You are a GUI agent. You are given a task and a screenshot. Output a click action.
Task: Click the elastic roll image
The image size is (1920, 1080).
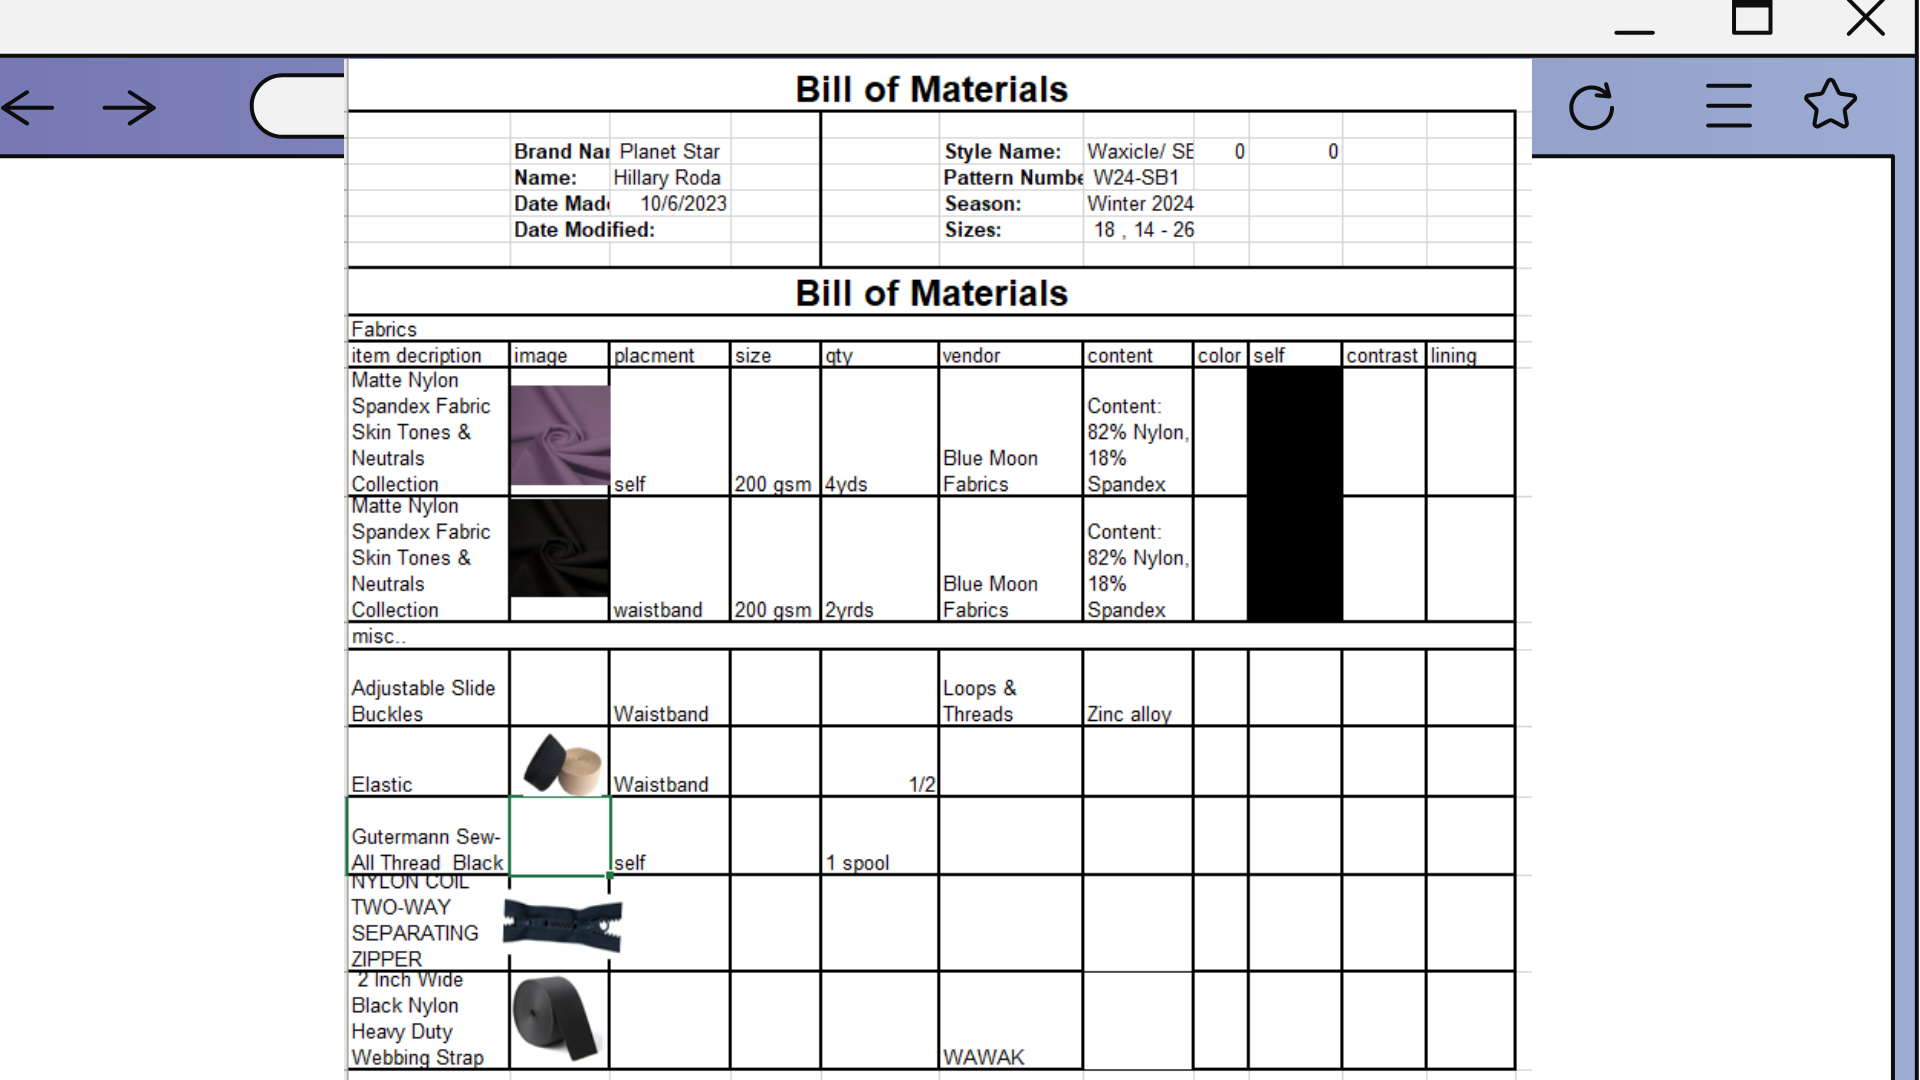click(562, 764)
